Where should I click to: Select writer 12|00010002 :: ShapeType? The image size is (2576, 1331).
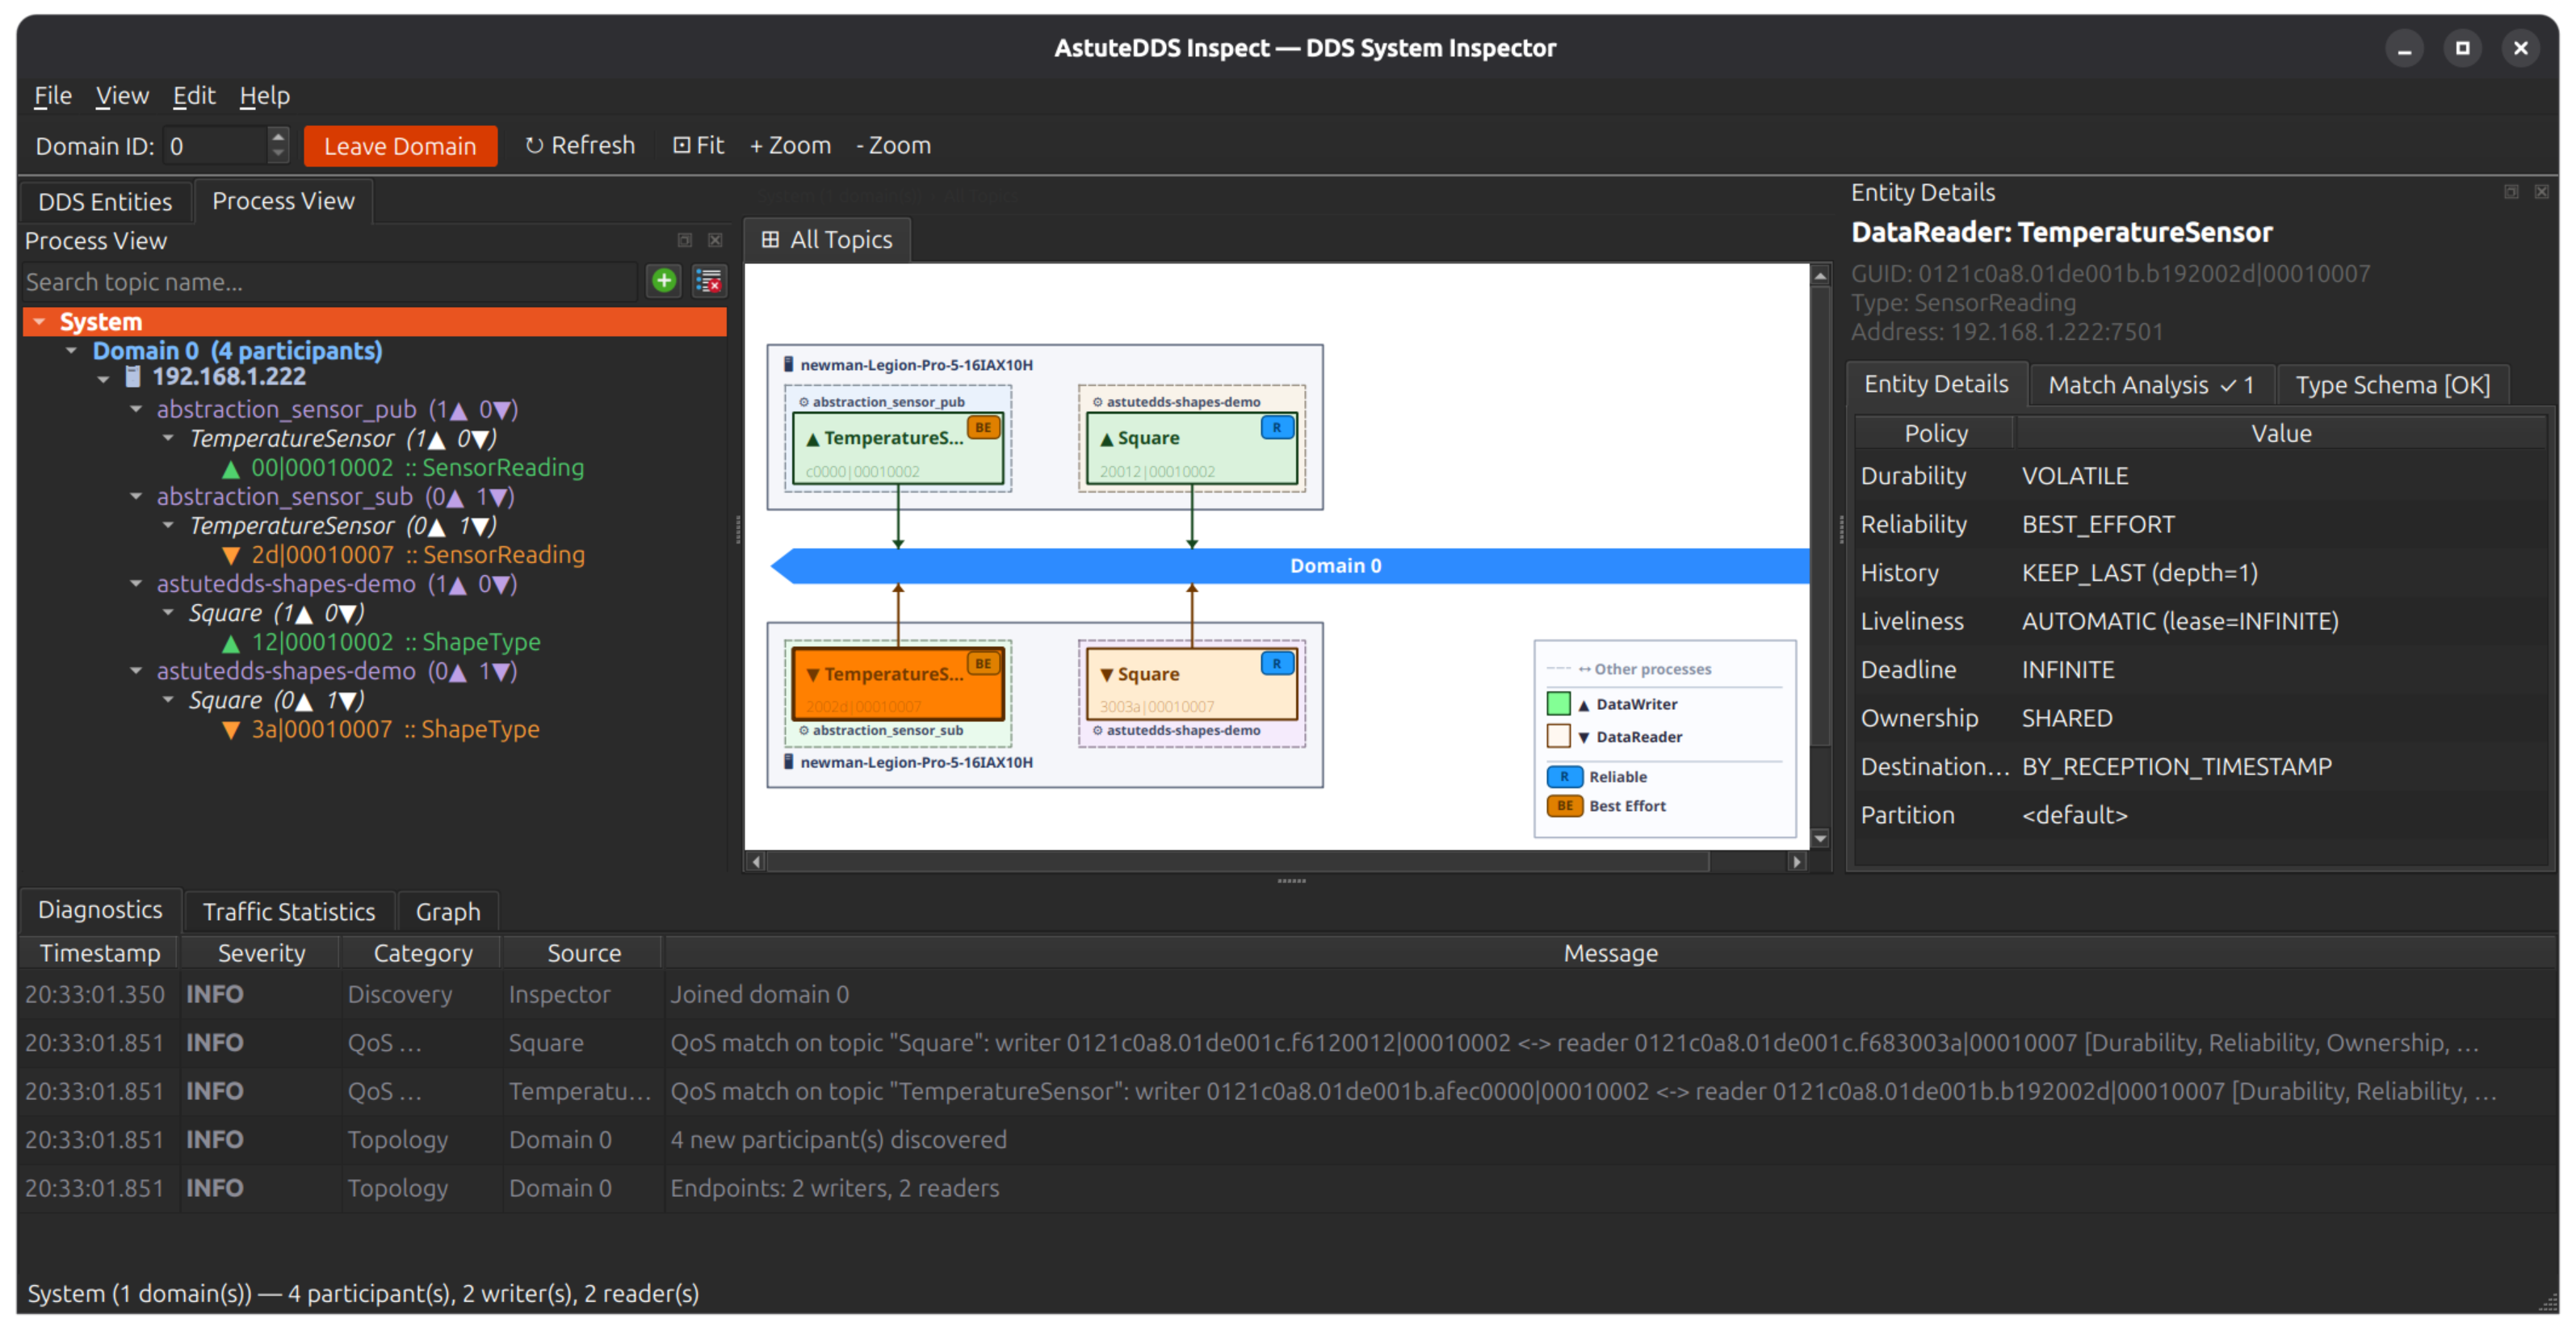(x=381, y=641)
